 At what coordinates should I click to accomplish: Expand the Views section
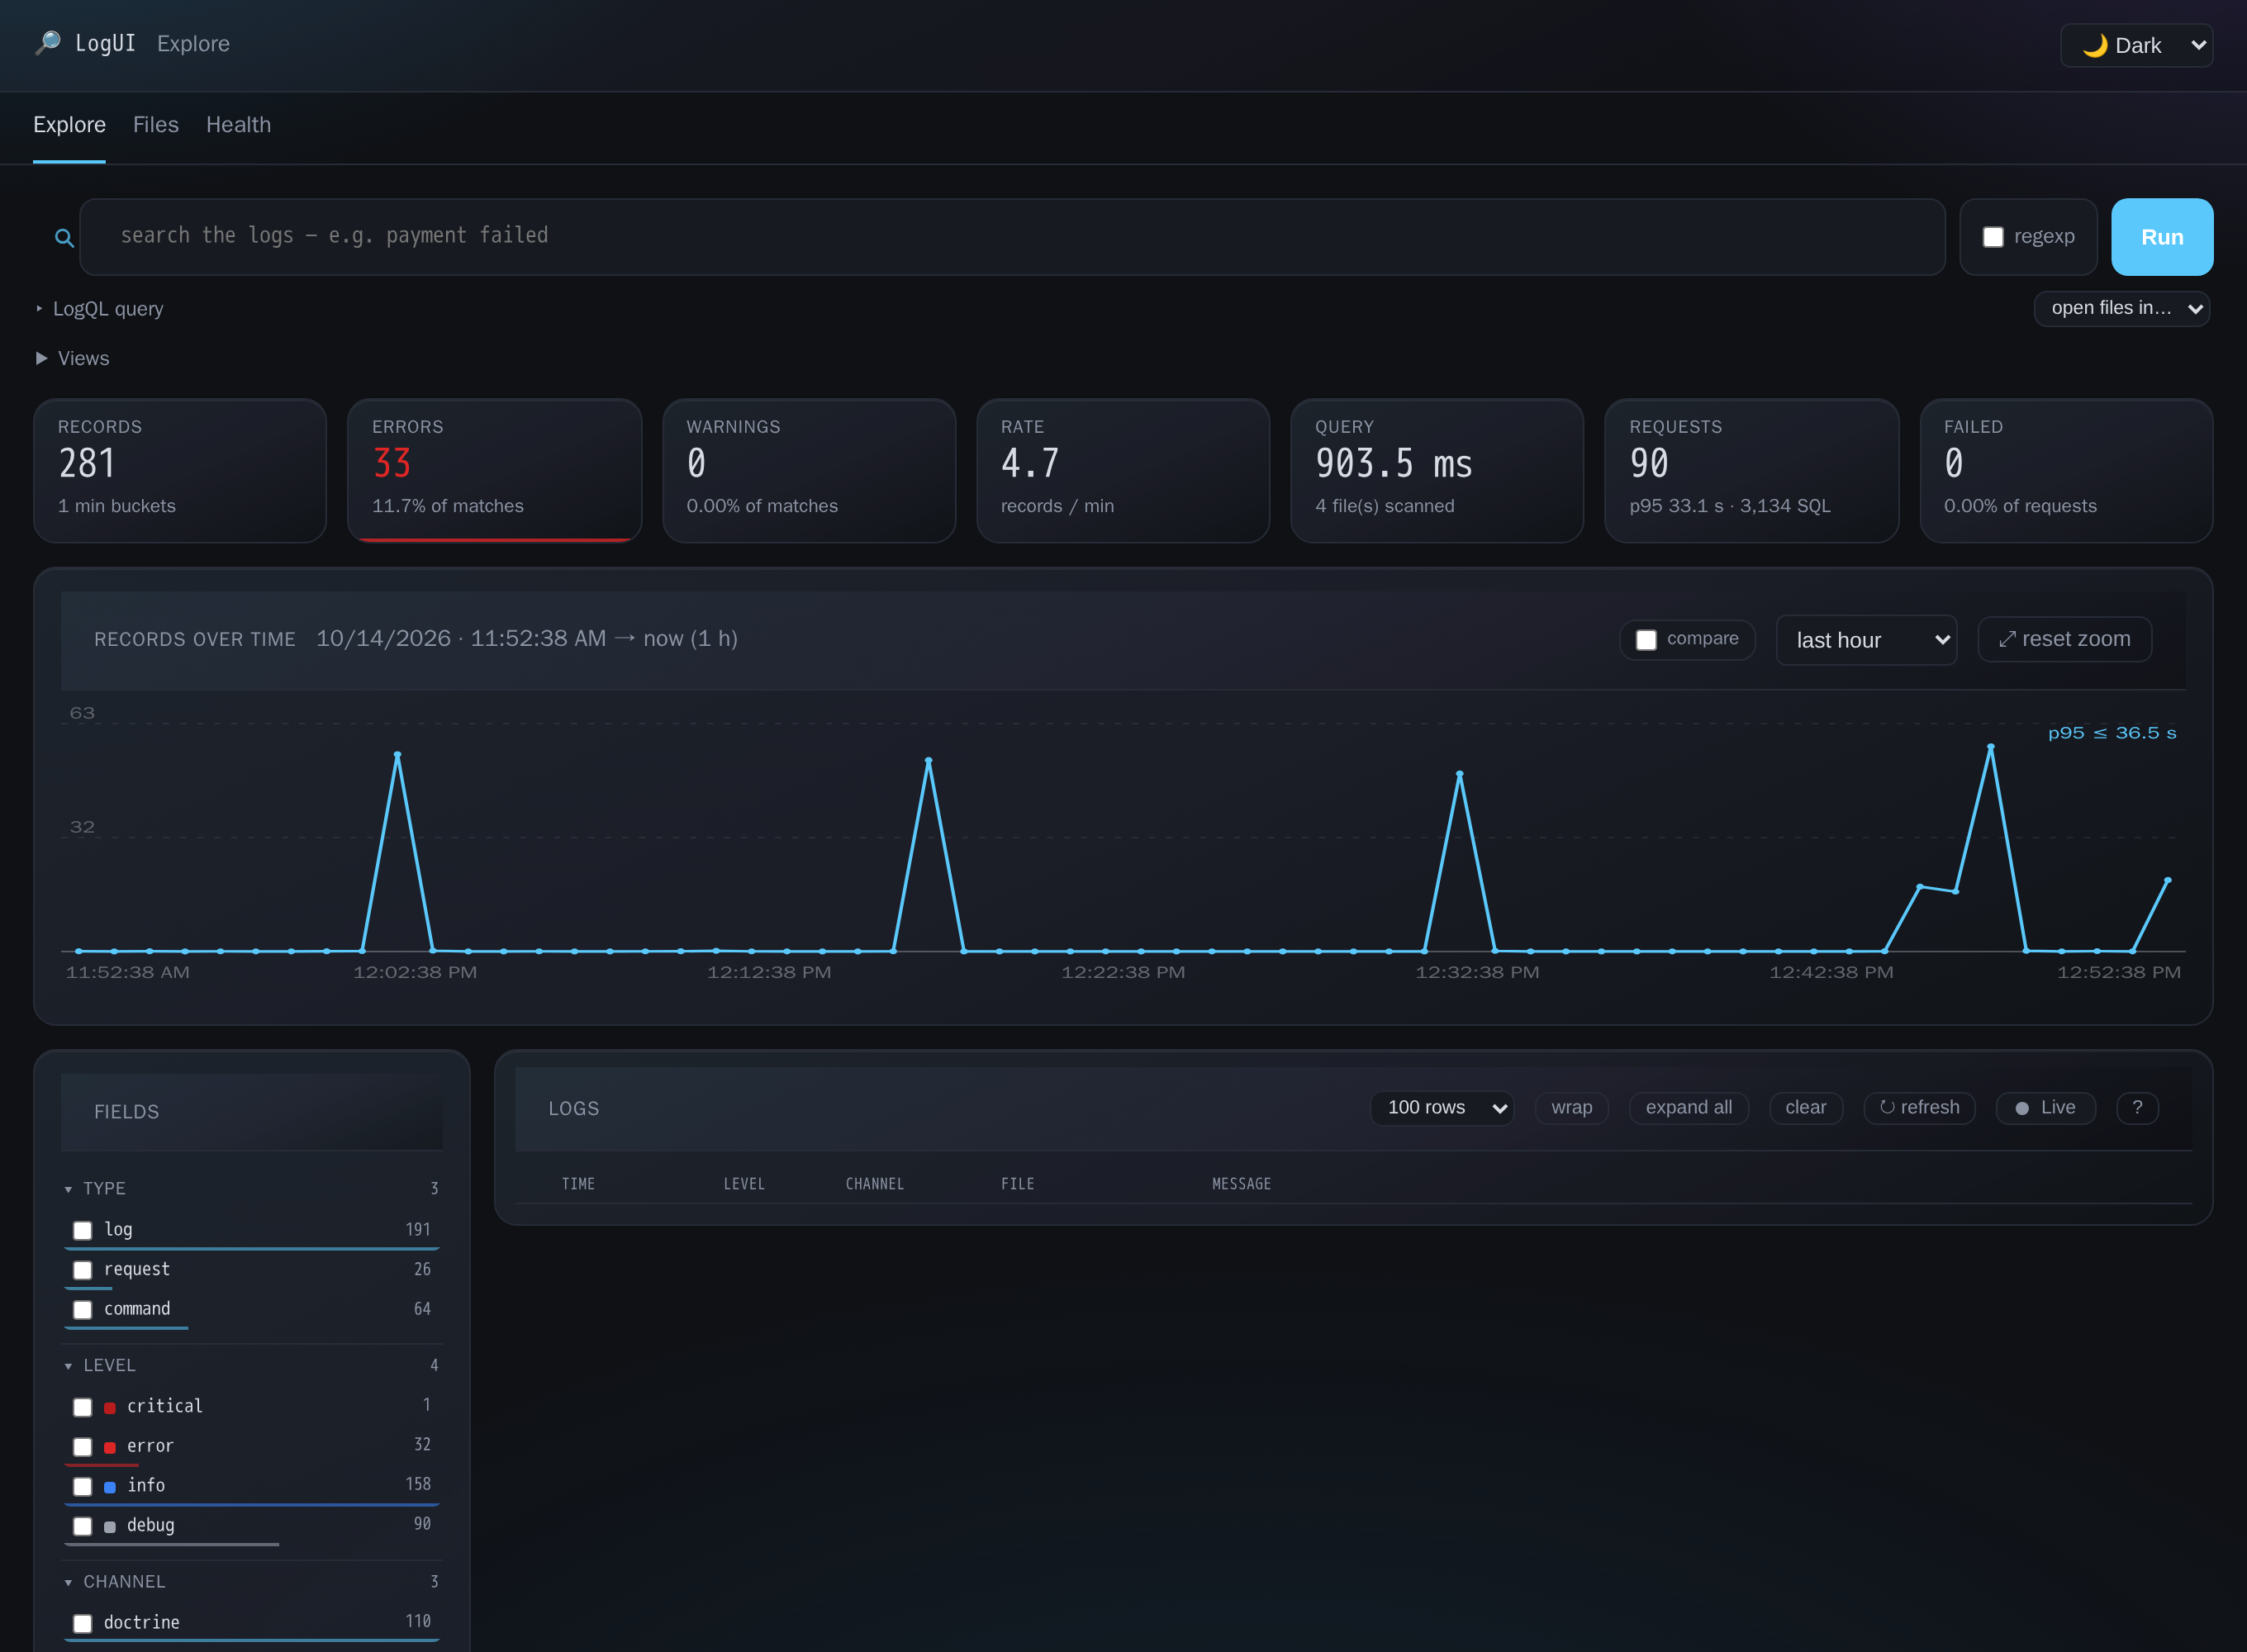point(73,358)
